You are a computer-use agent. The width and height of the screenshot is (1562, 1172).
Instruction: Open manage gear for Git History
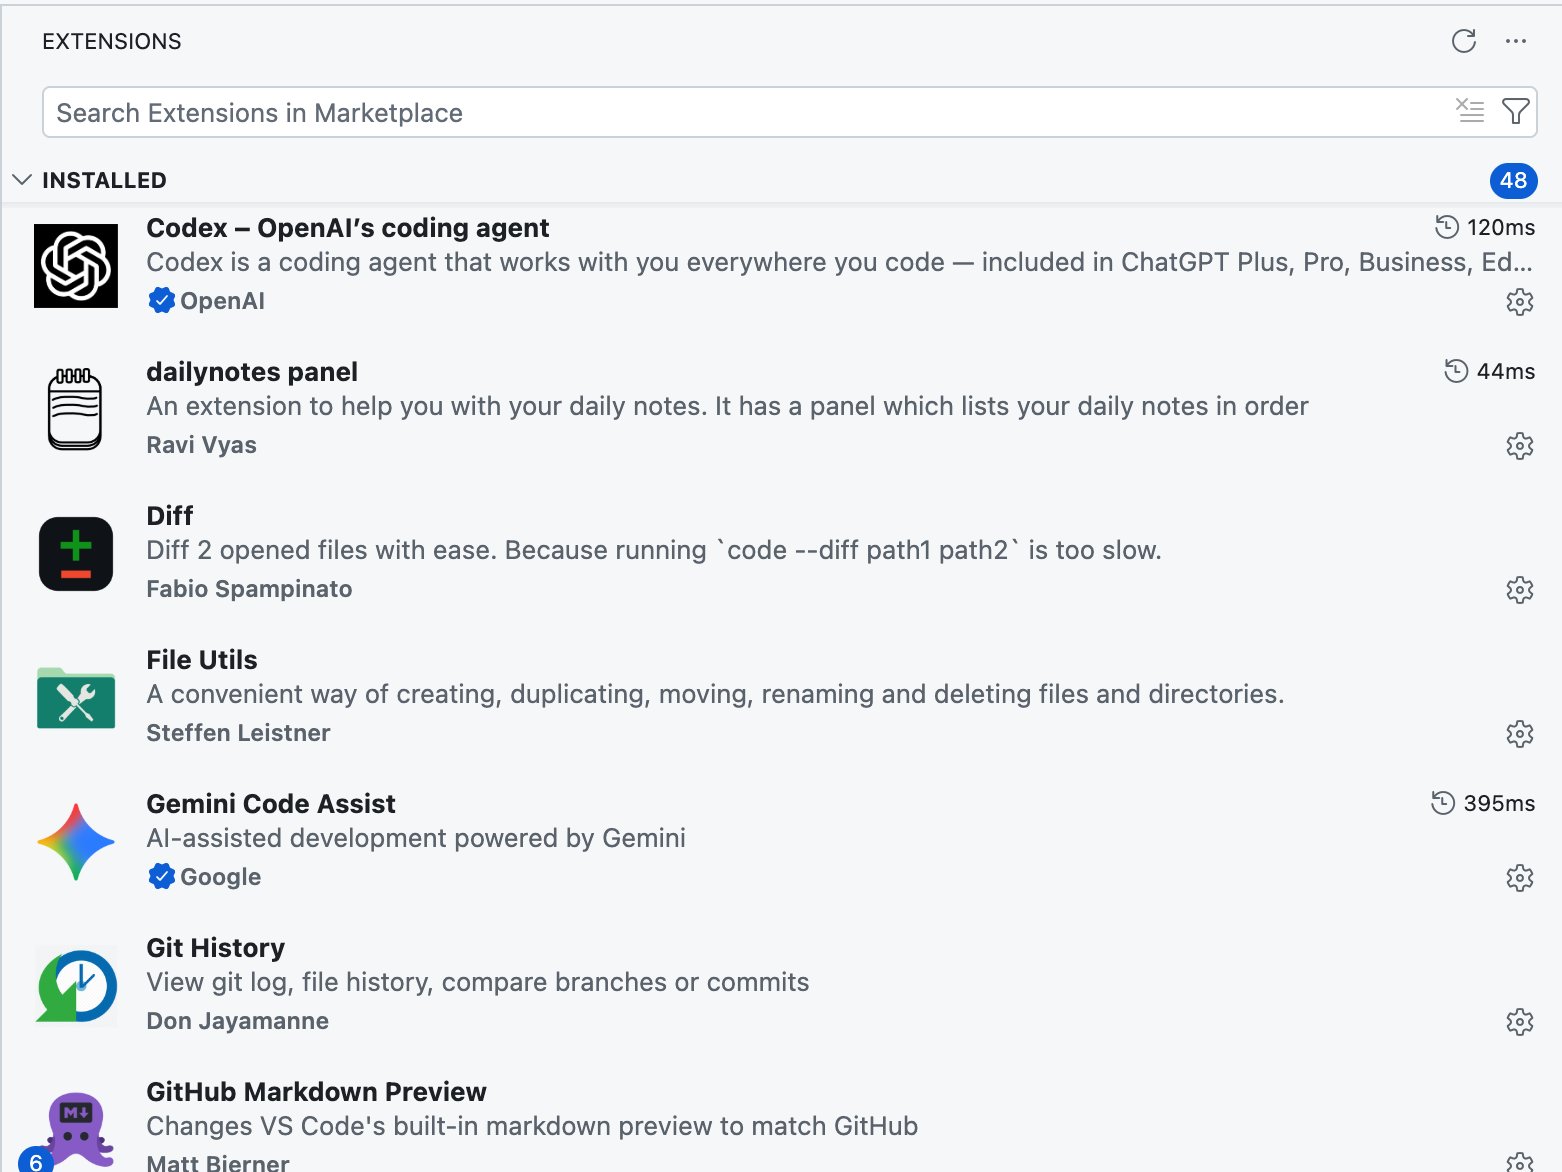pyautogui.click(x=1520, y=1022)
